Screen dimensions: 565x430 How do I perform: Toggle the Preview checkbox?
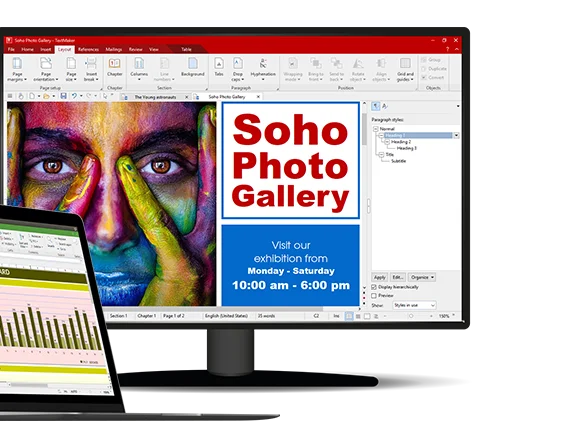(374, 296)
